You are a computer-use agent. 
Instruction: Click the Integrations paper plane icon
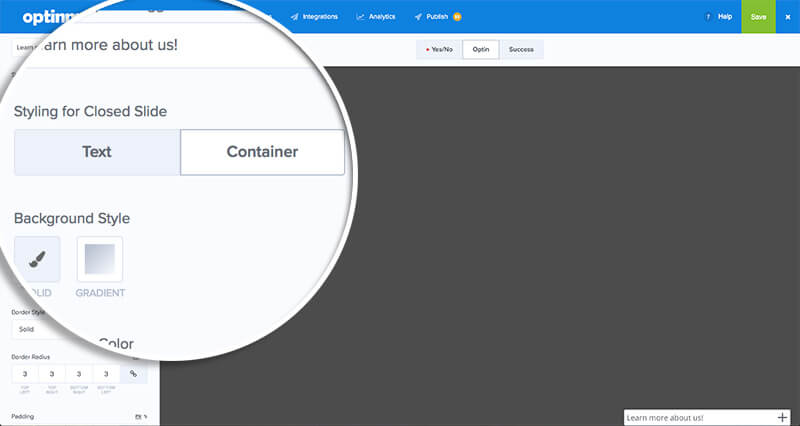pos(294,17)
